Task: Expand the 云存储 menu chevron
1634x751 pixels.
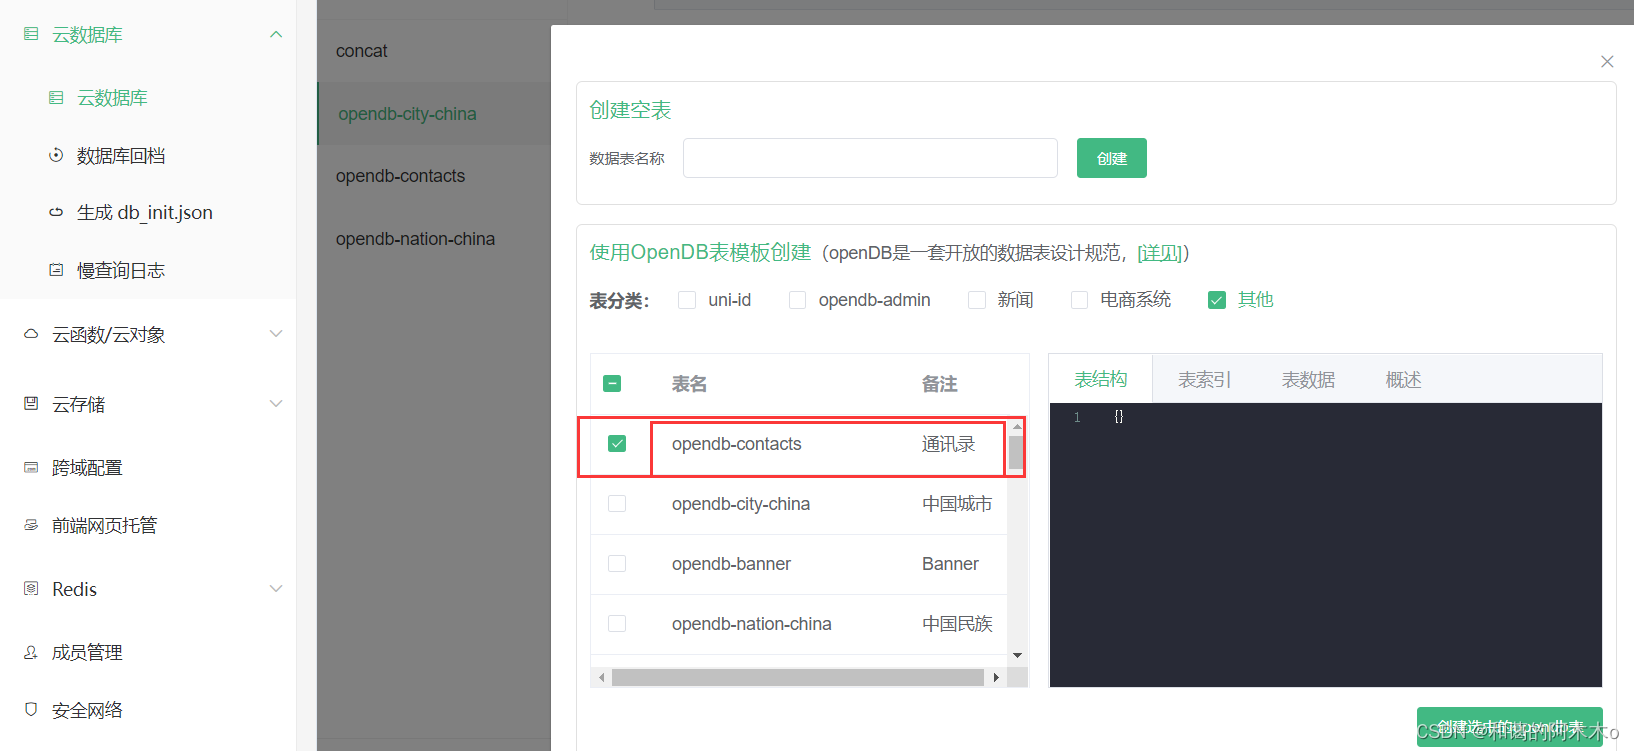Action: pyautogui.click(x=276, y=404)
